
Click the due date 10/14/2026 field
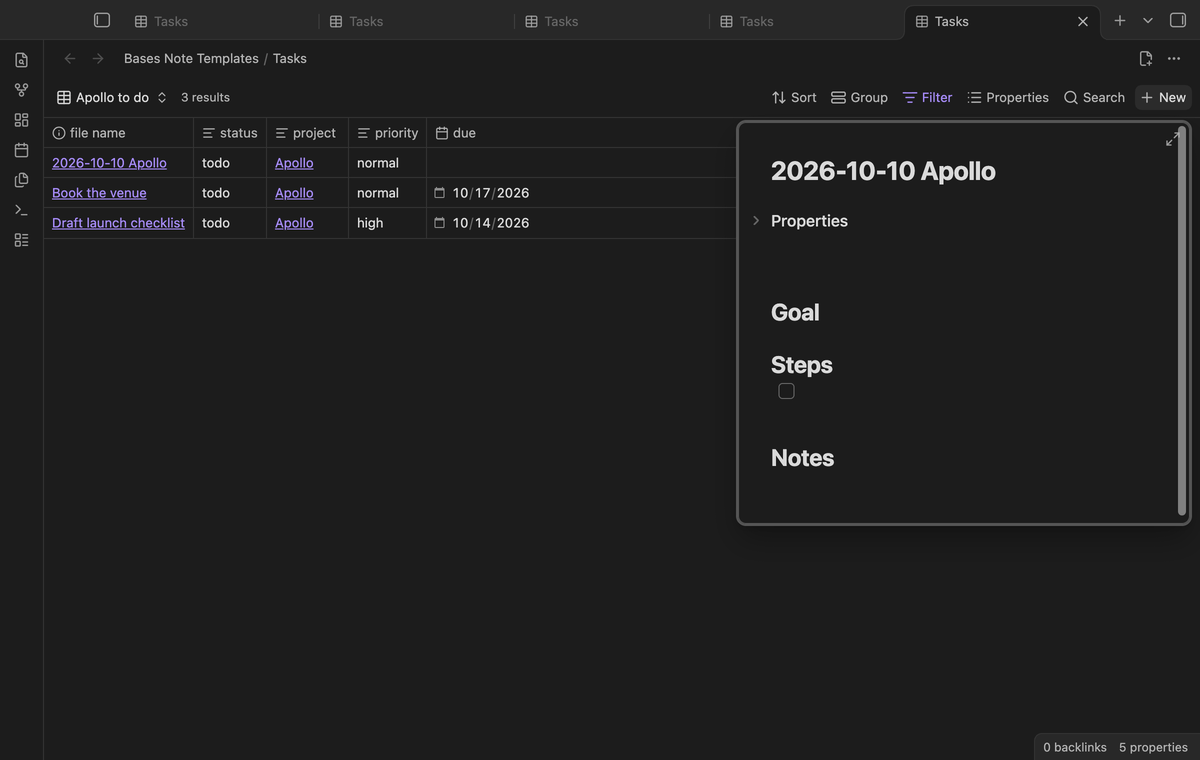tap(491, 223)
